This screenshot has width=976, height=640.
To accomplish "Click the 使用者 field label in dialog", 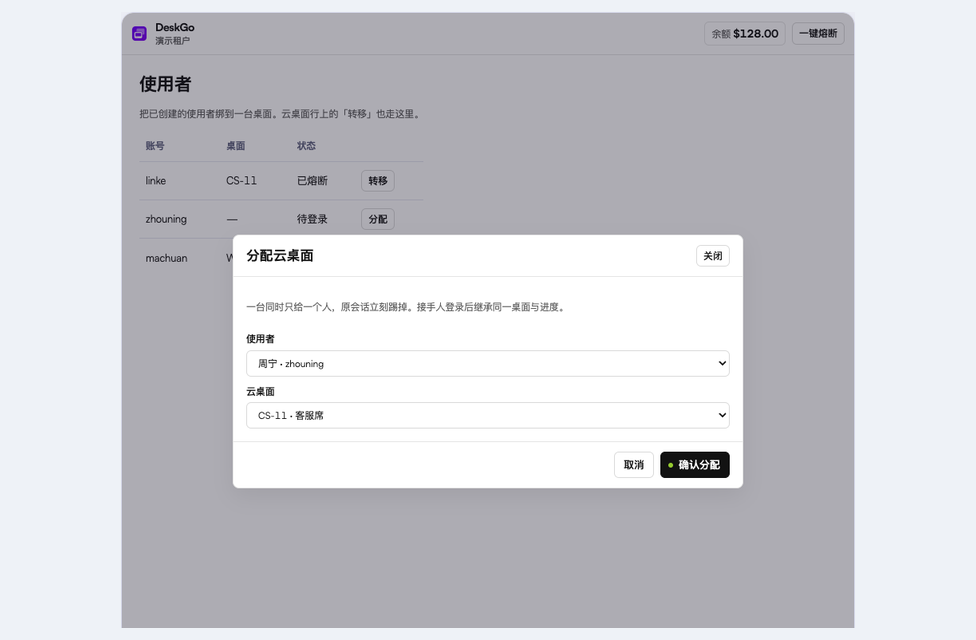I will tap(260, 339).
